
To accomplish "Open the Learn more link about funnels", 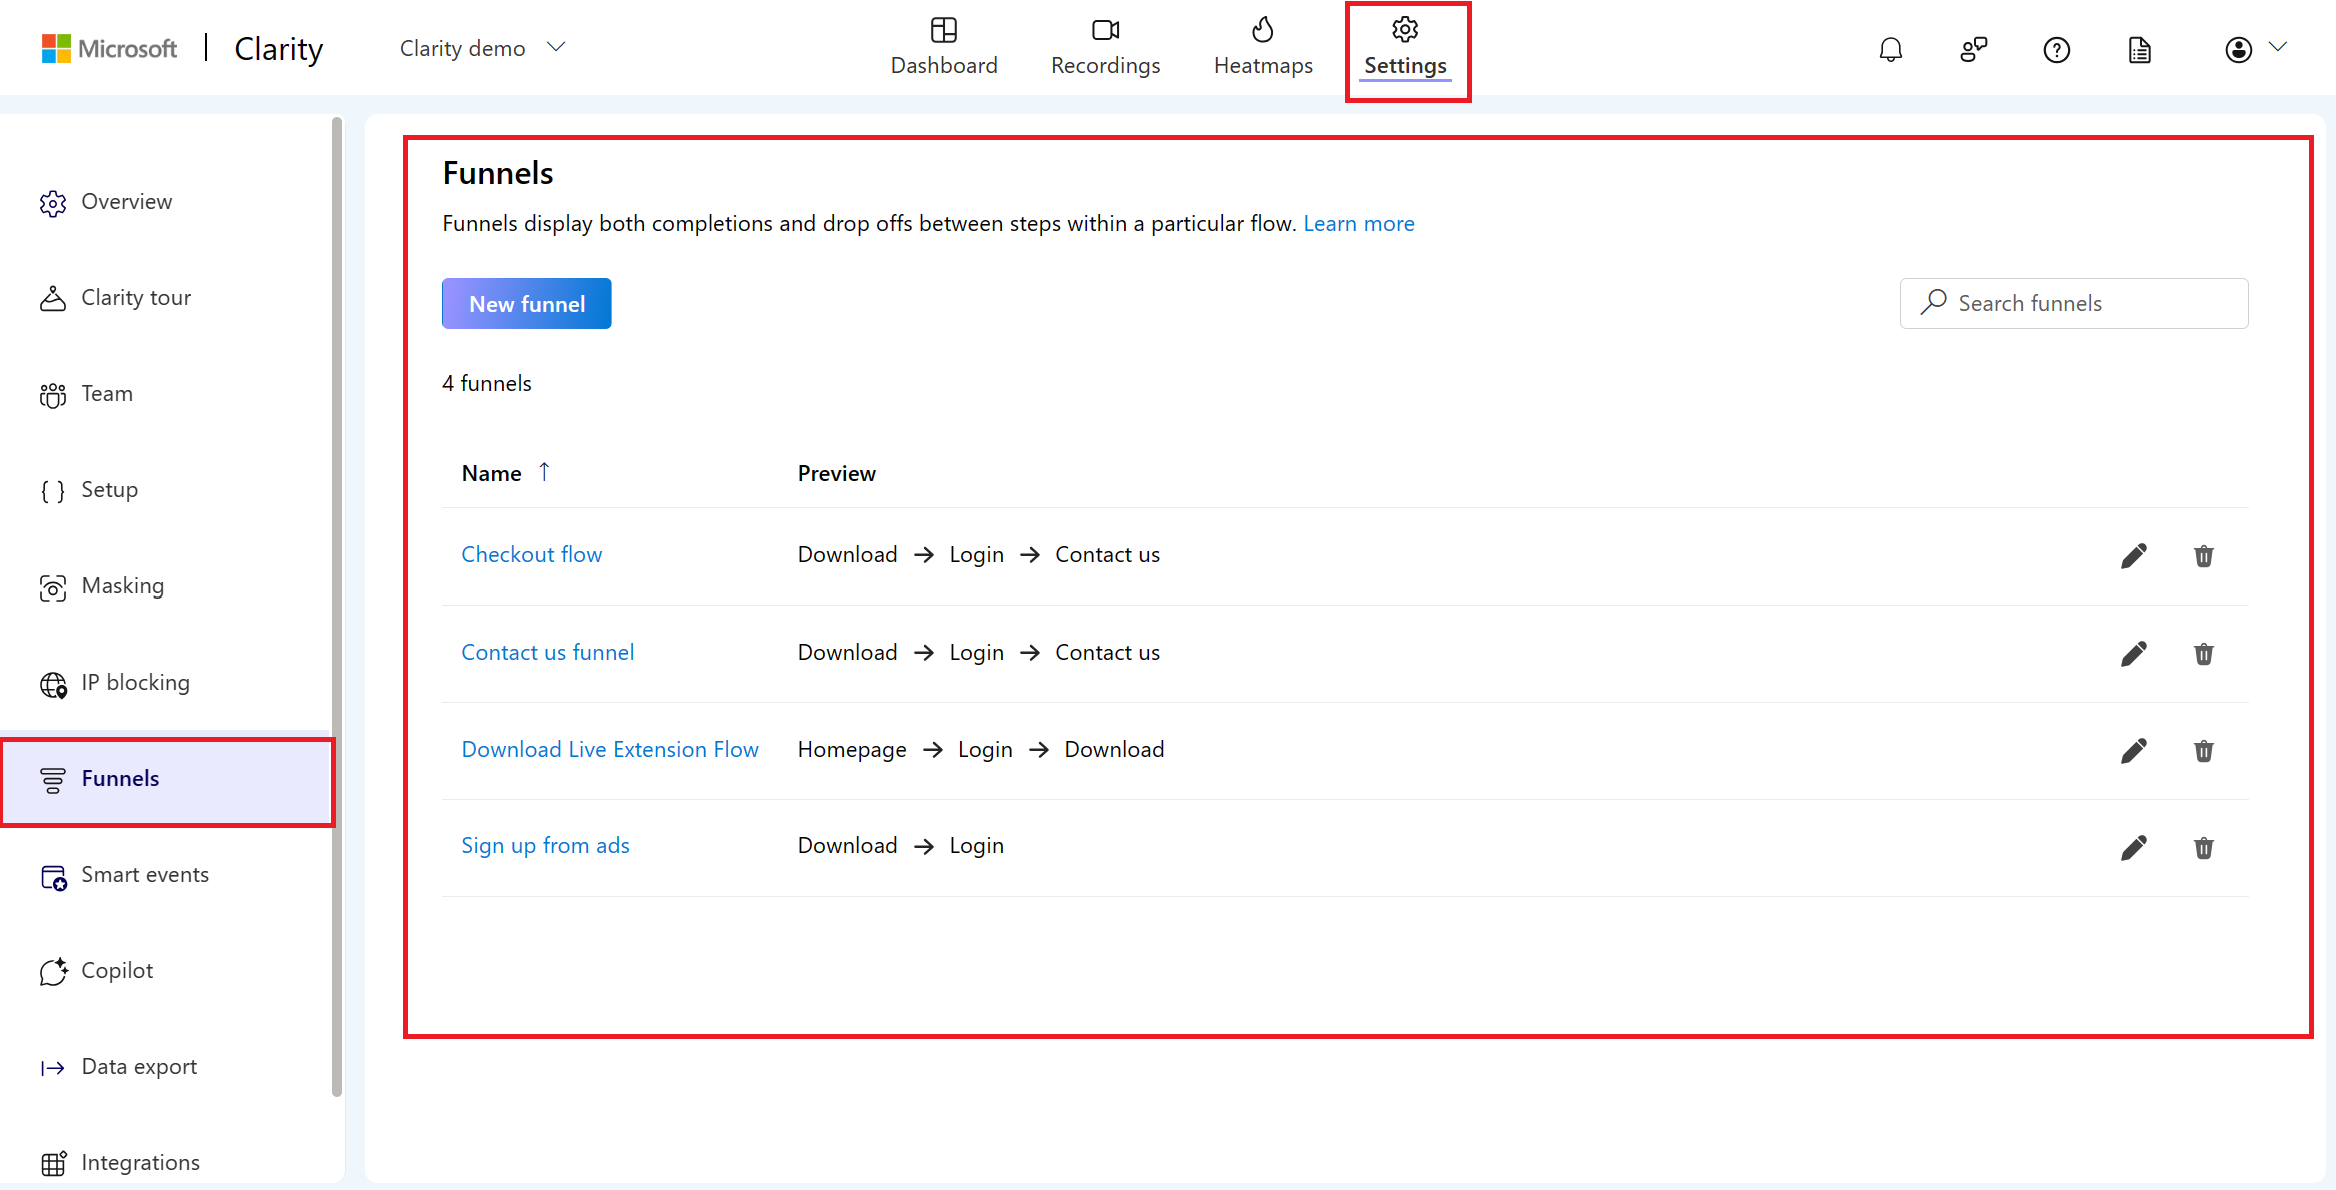I will tap(1358, 223).
